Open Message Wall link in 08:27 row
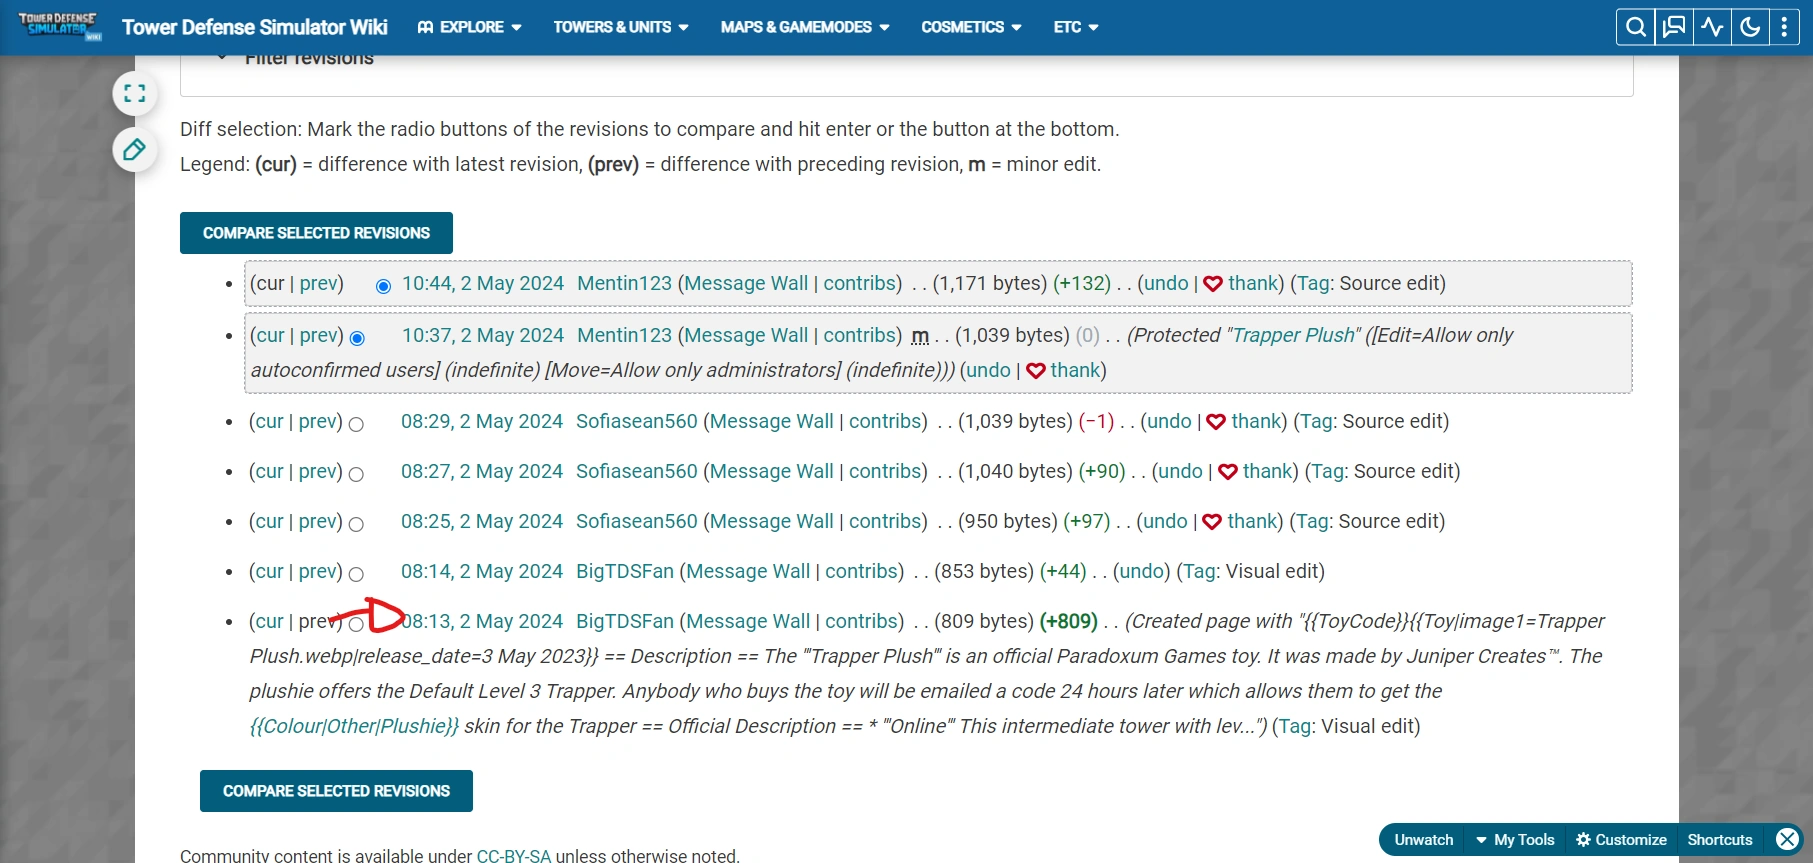This screenshot has height=863, width=1813. tap(772, 472)
